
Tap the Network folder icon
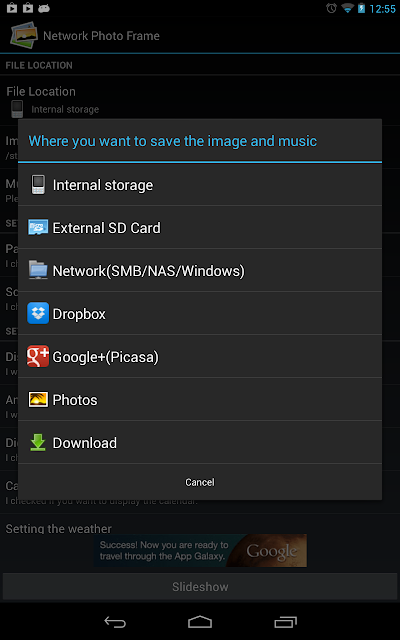(38, 270)
